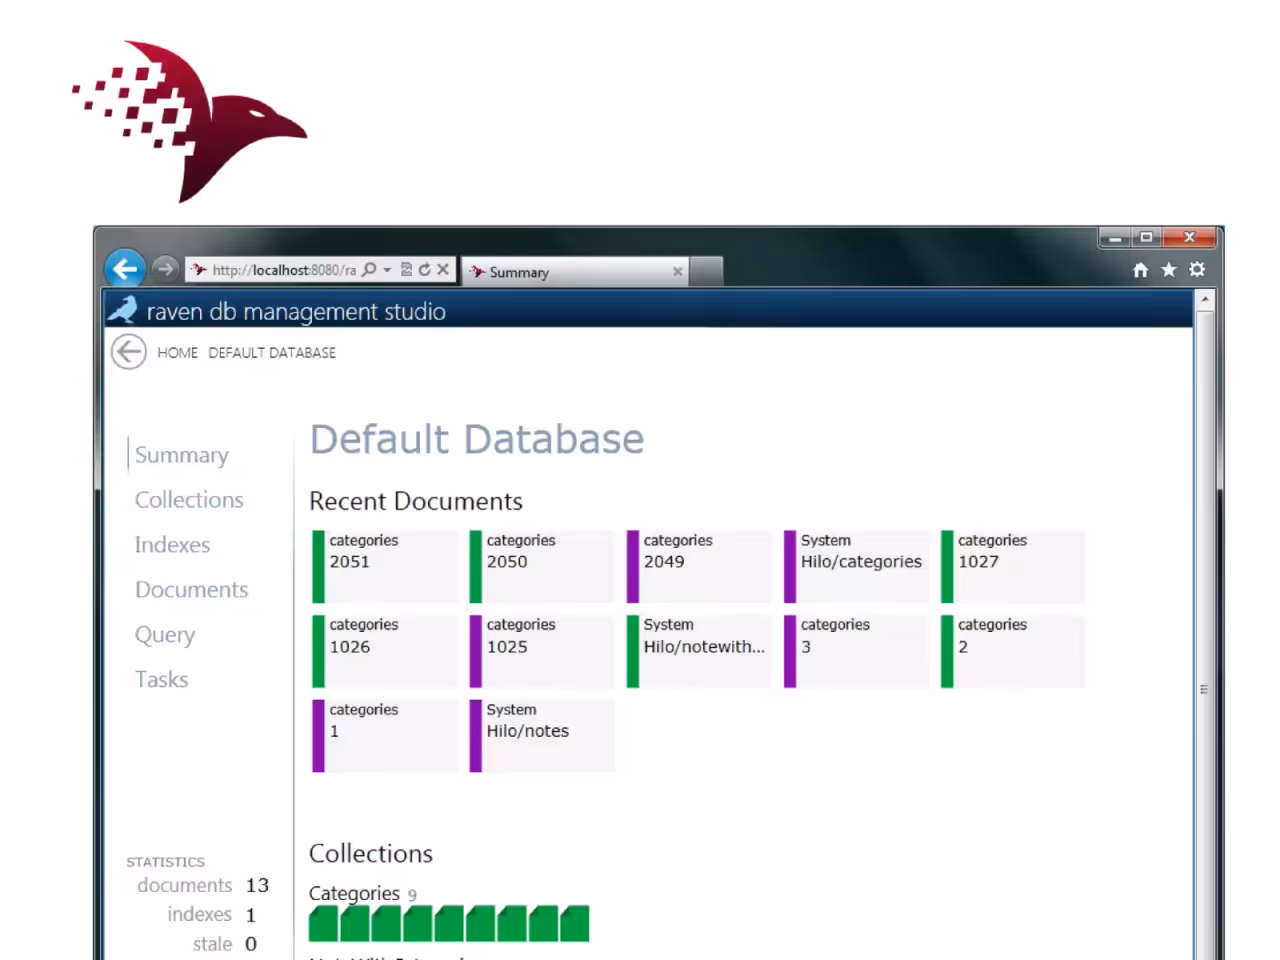Close the Summary browser tab
The width and height of the screenshot is (1280, 960).
point(678,271)
